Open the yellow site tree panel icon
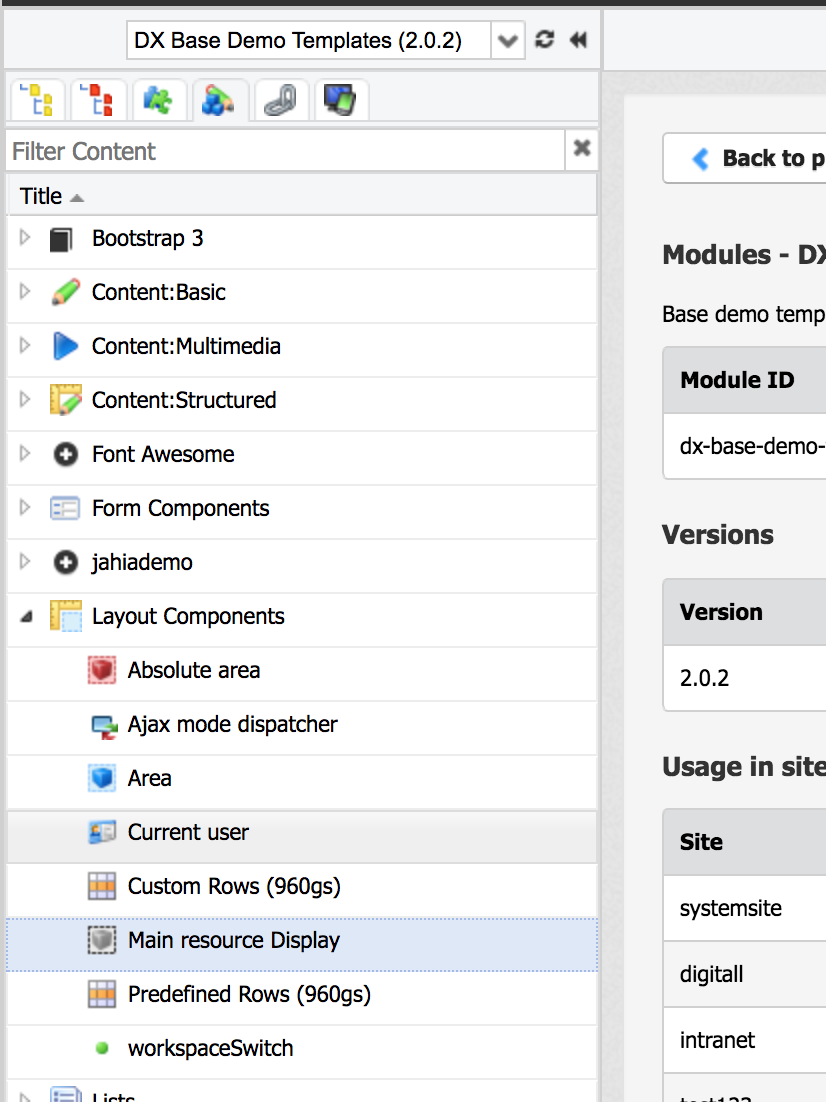The image size is (826, 1102). click(x=37, y=100)
